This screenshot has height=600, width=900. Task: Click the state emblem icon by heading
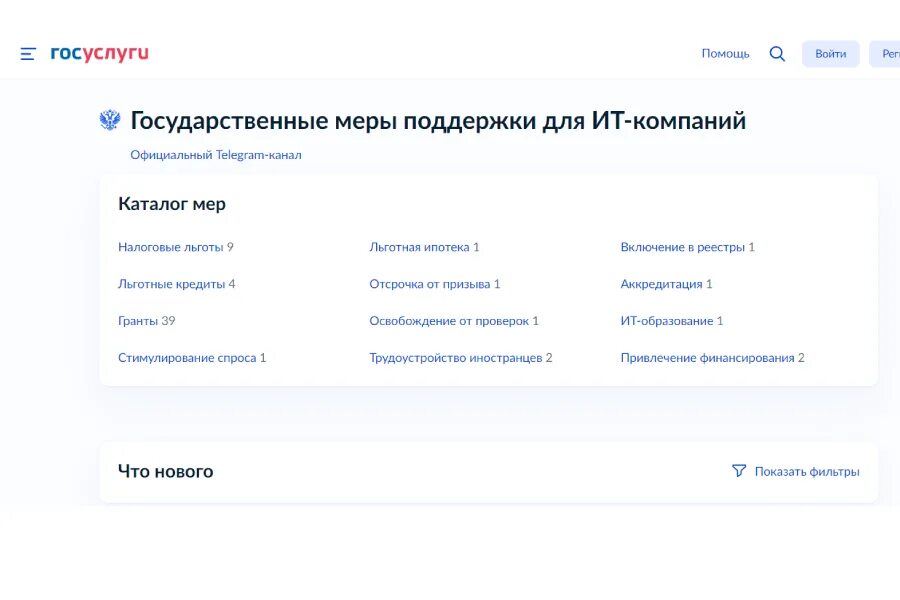[110, 120]
